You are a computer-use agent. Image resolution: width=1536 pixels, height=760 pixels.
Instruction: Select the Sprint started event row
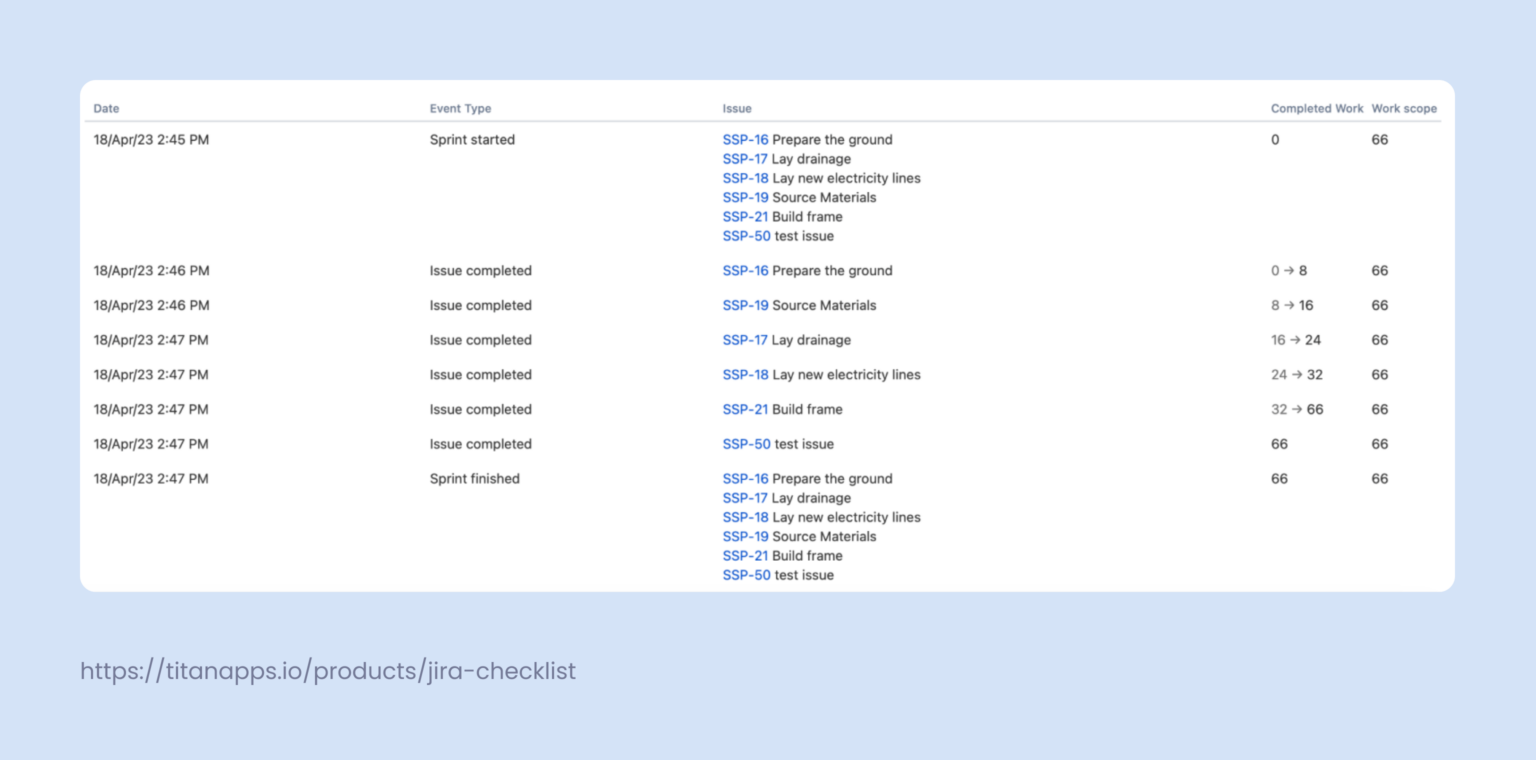click(472, 140)
